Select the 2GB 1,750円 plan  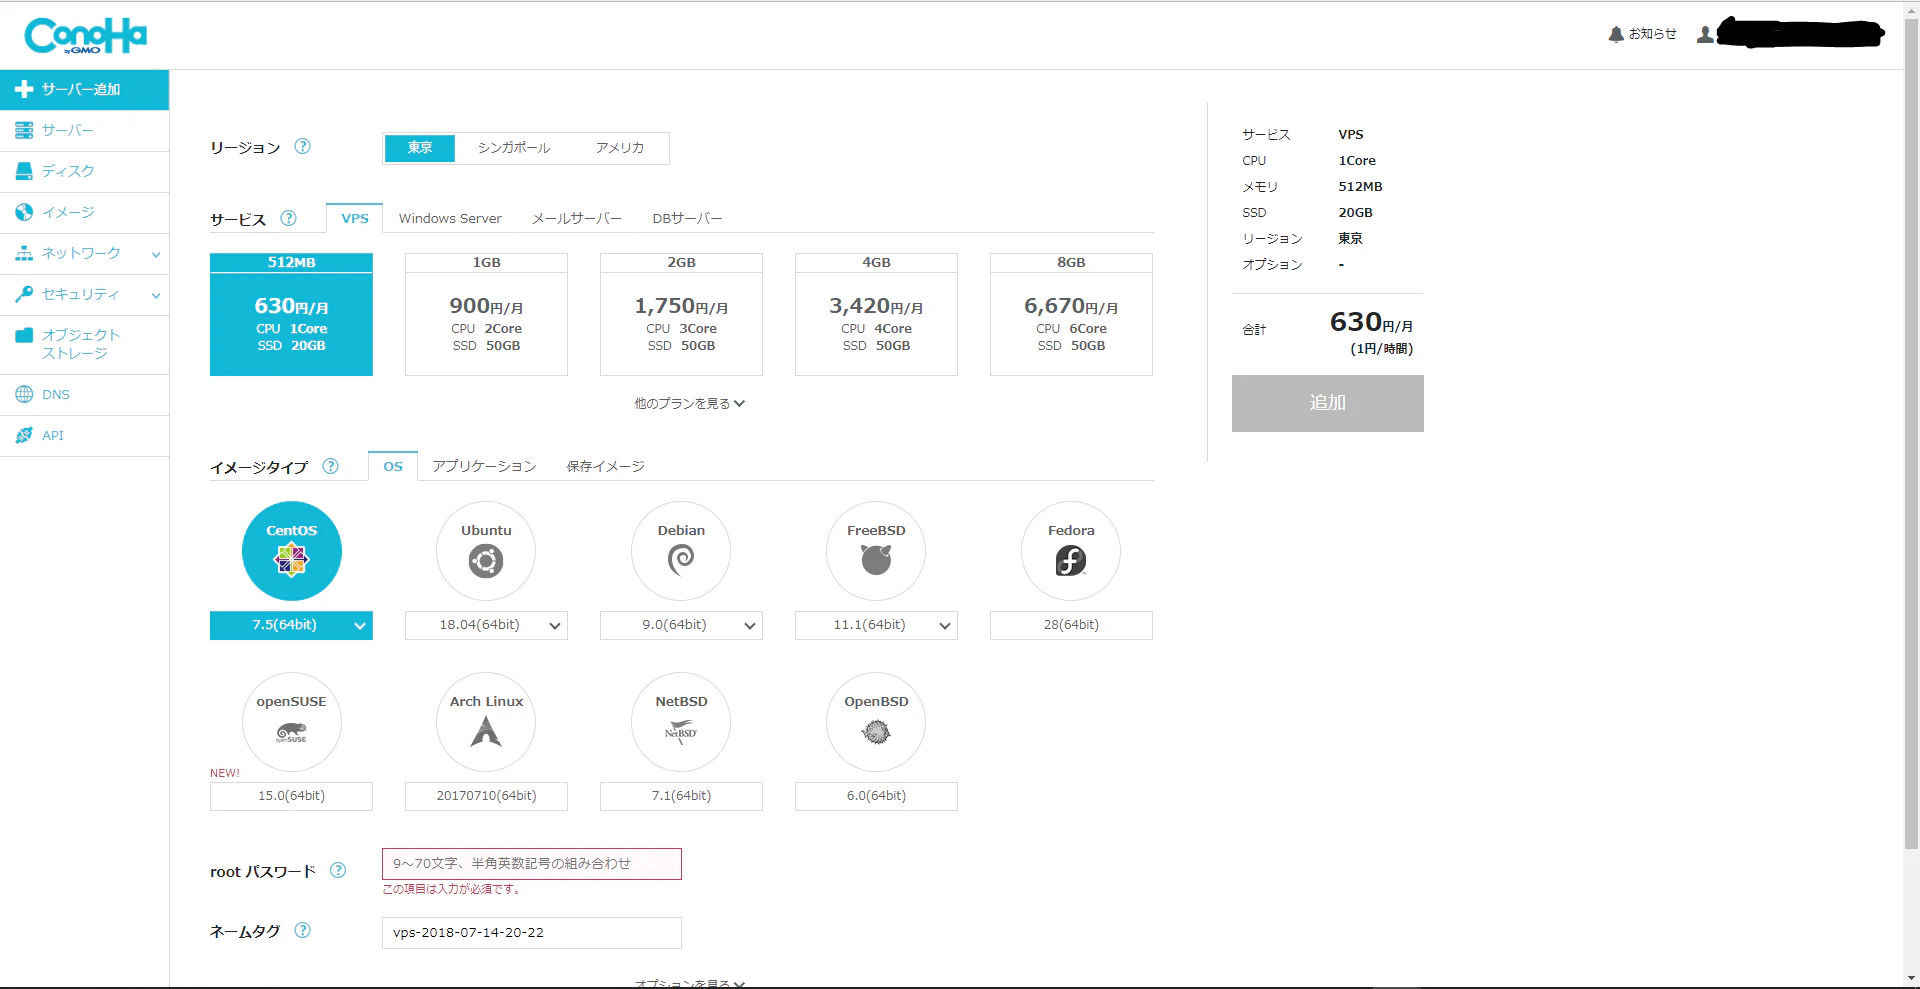point(681,314)
